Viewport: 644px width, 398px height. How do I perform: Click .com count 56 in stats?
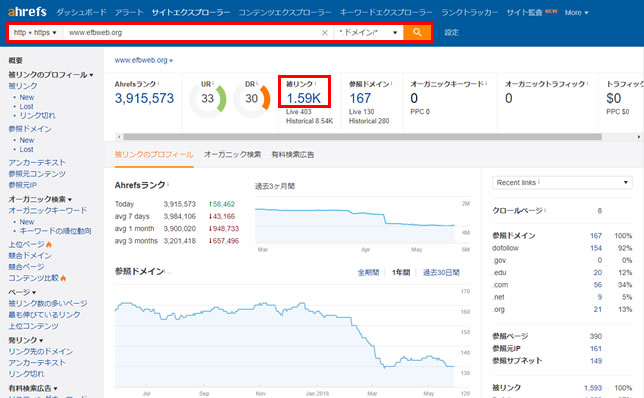tap(598, 285)
